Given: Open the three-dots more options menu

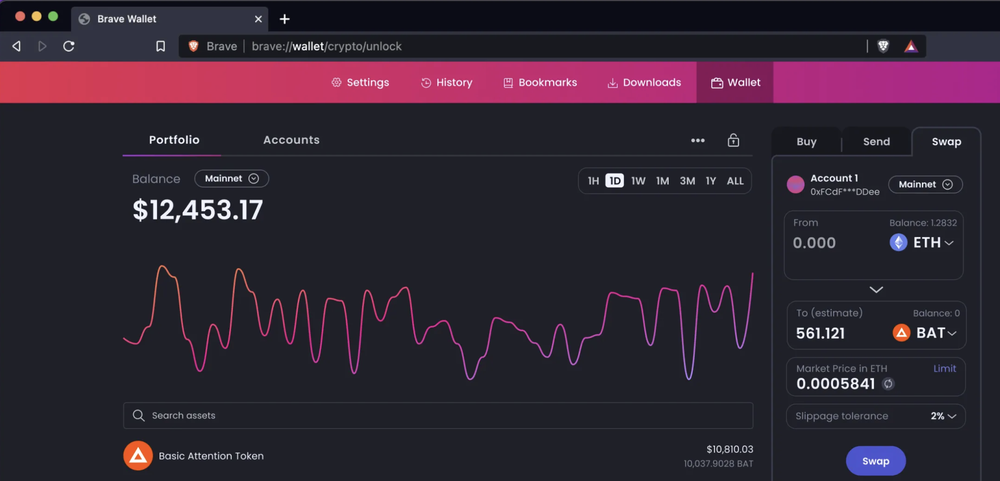Looking at the screenshot, I should coord(698,140).
